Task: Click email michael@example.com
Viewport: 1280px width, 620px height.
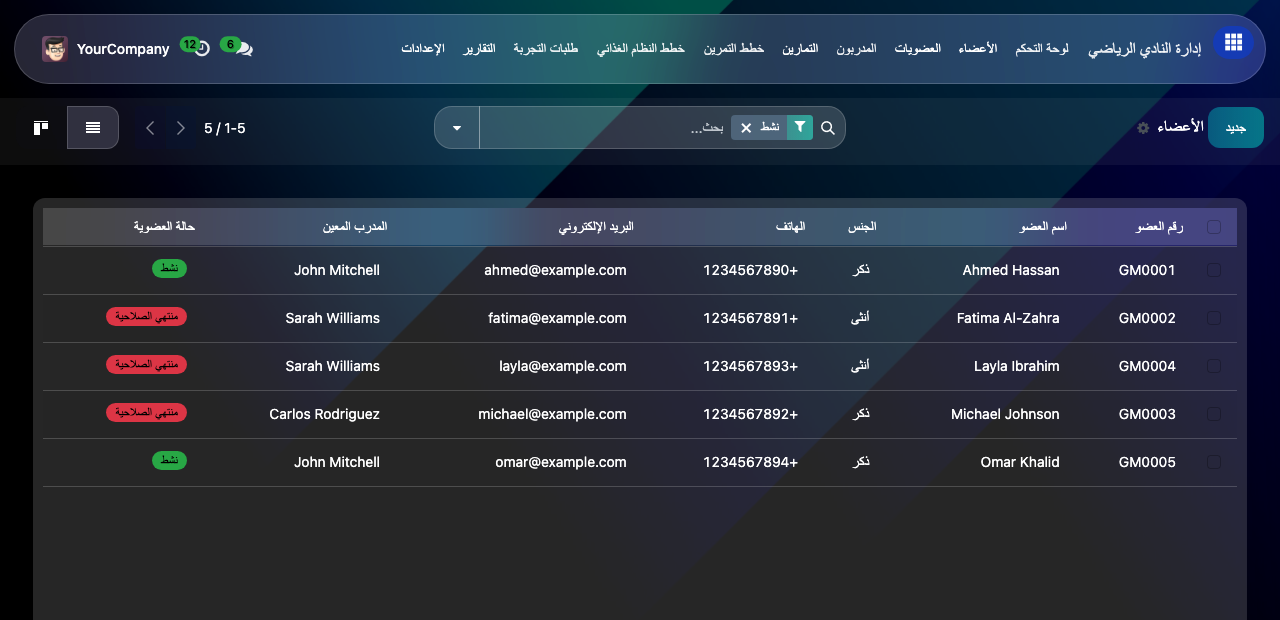Action: 552,414
